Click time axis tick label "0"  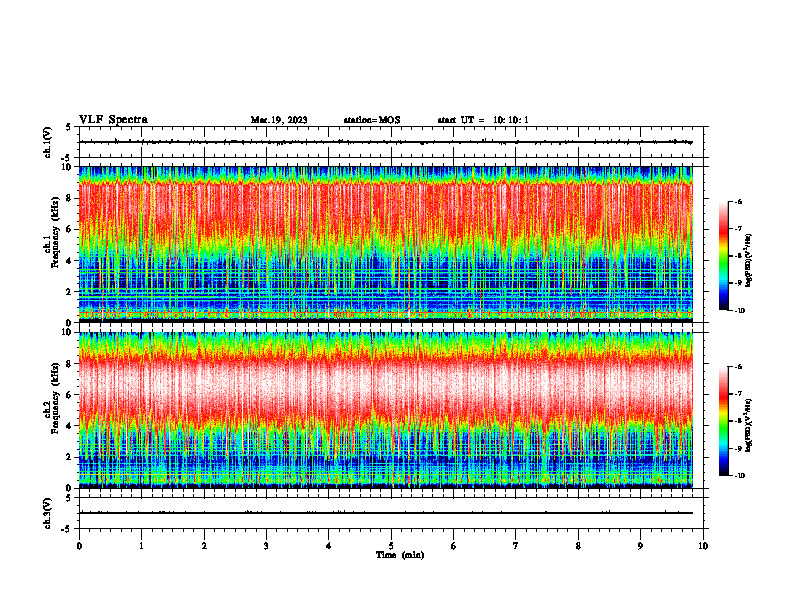[x=79, y=546]
